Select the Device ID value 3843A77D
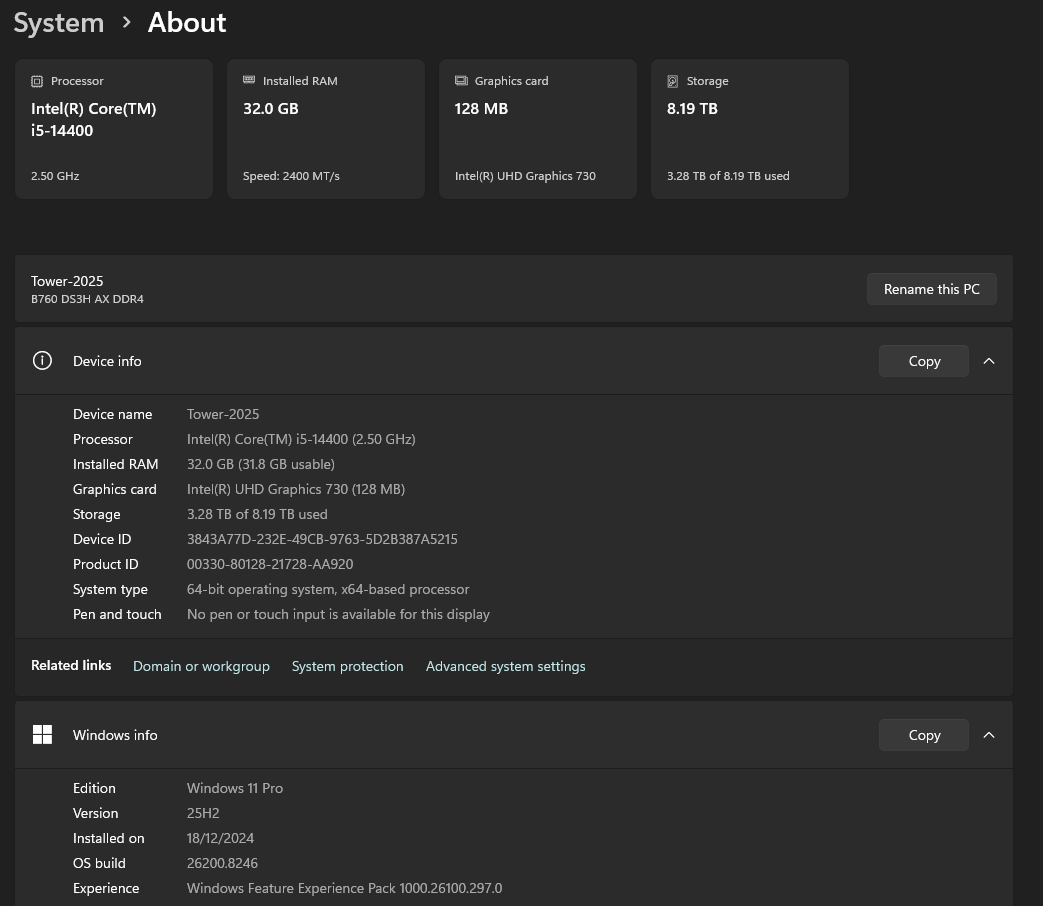Screen dimensions: 1043x906 coord(322,539)
